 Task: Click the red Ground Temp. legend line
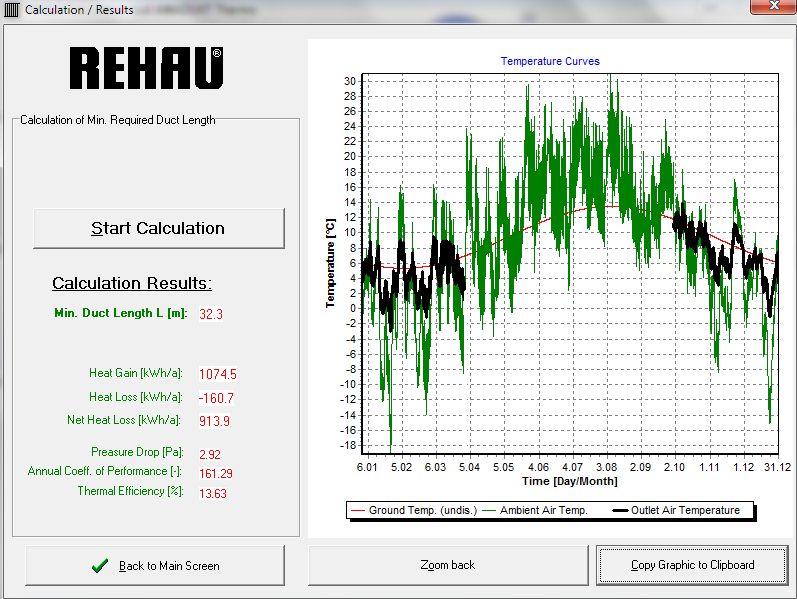click(358, 510)
